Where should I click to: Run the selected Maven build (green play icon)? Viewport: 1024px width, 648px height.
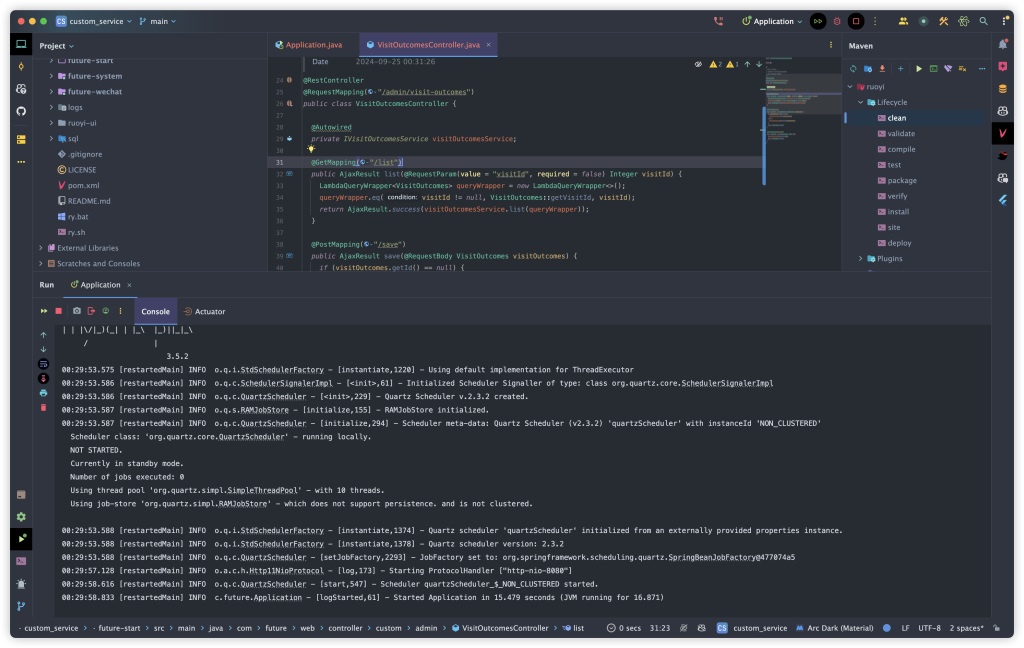click(x=919, y=68)
